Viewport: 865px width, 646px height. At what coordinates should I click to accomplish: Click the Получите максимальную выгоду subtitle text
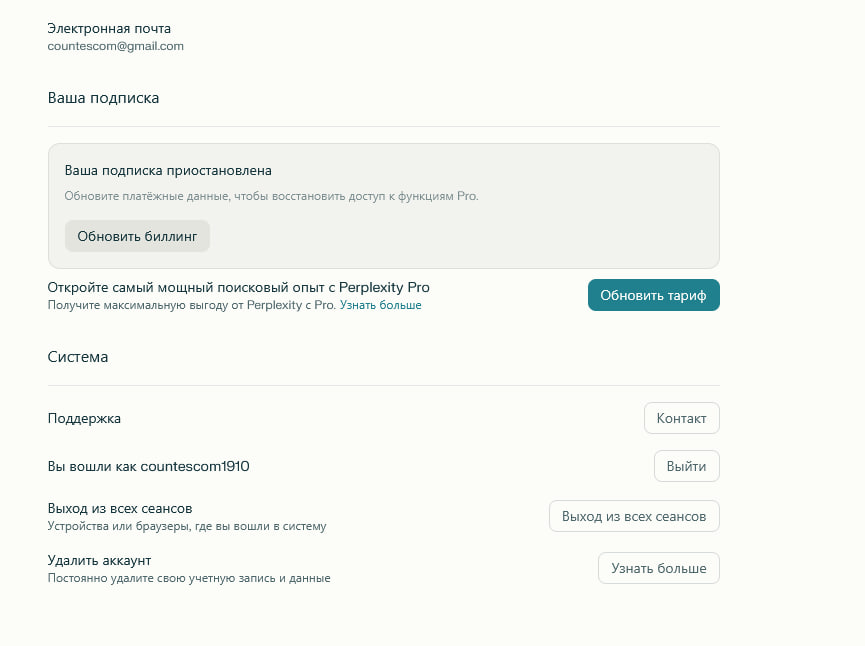click(190, 305)
